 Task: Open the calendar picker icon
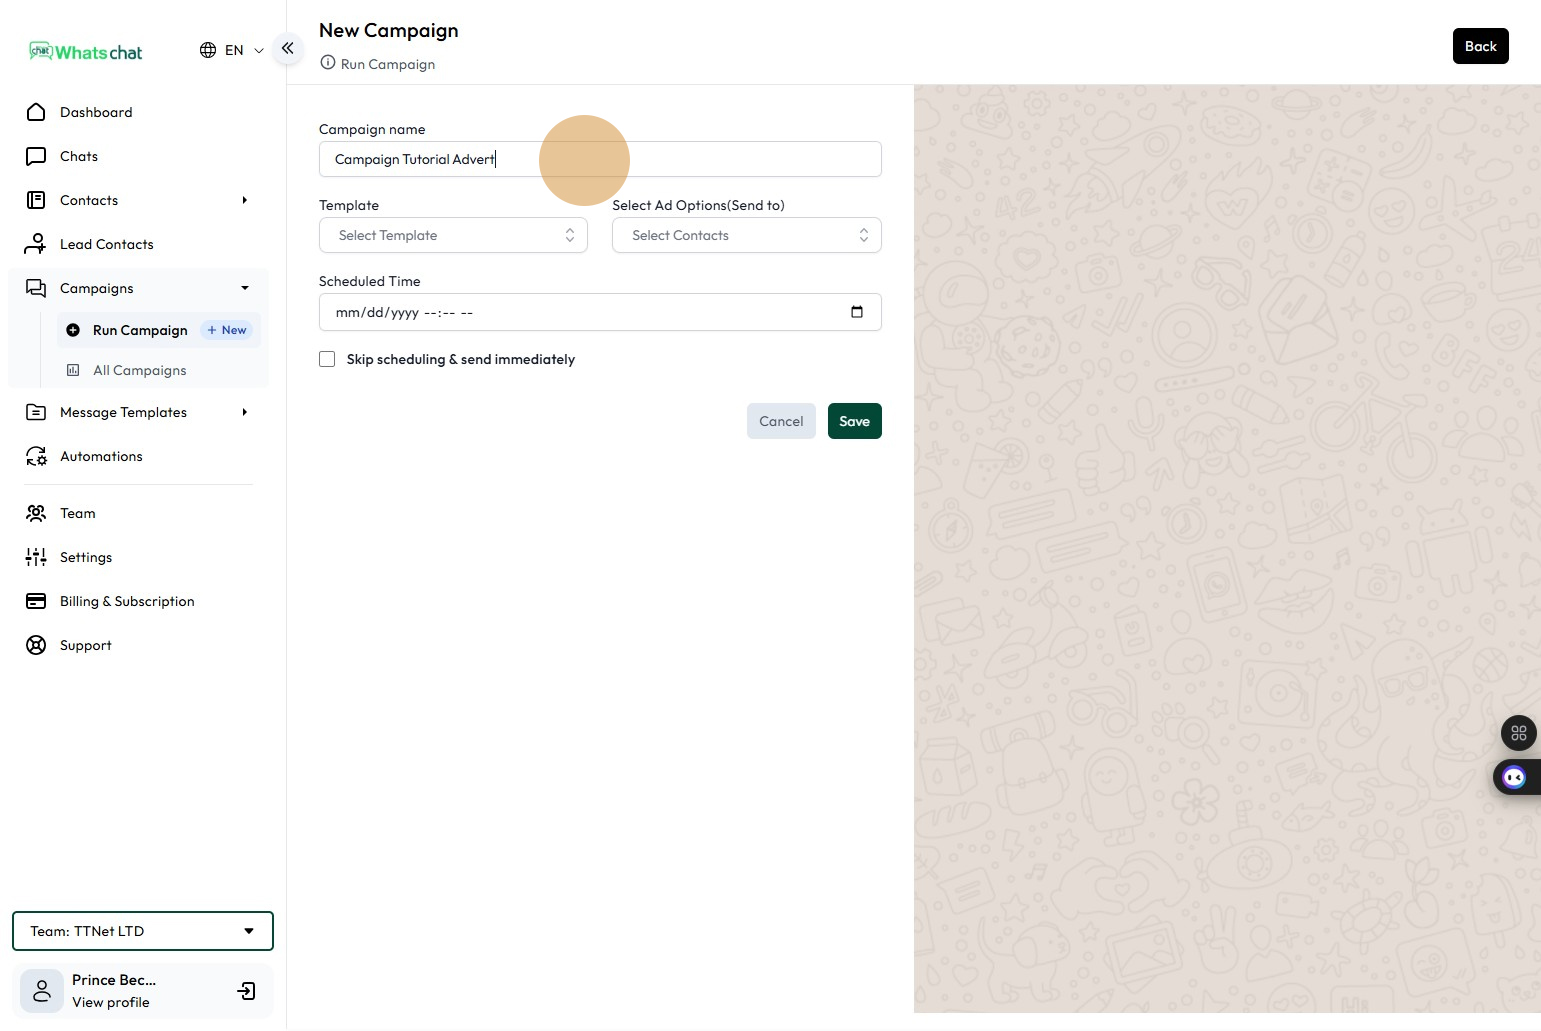(x=856, y=312)
